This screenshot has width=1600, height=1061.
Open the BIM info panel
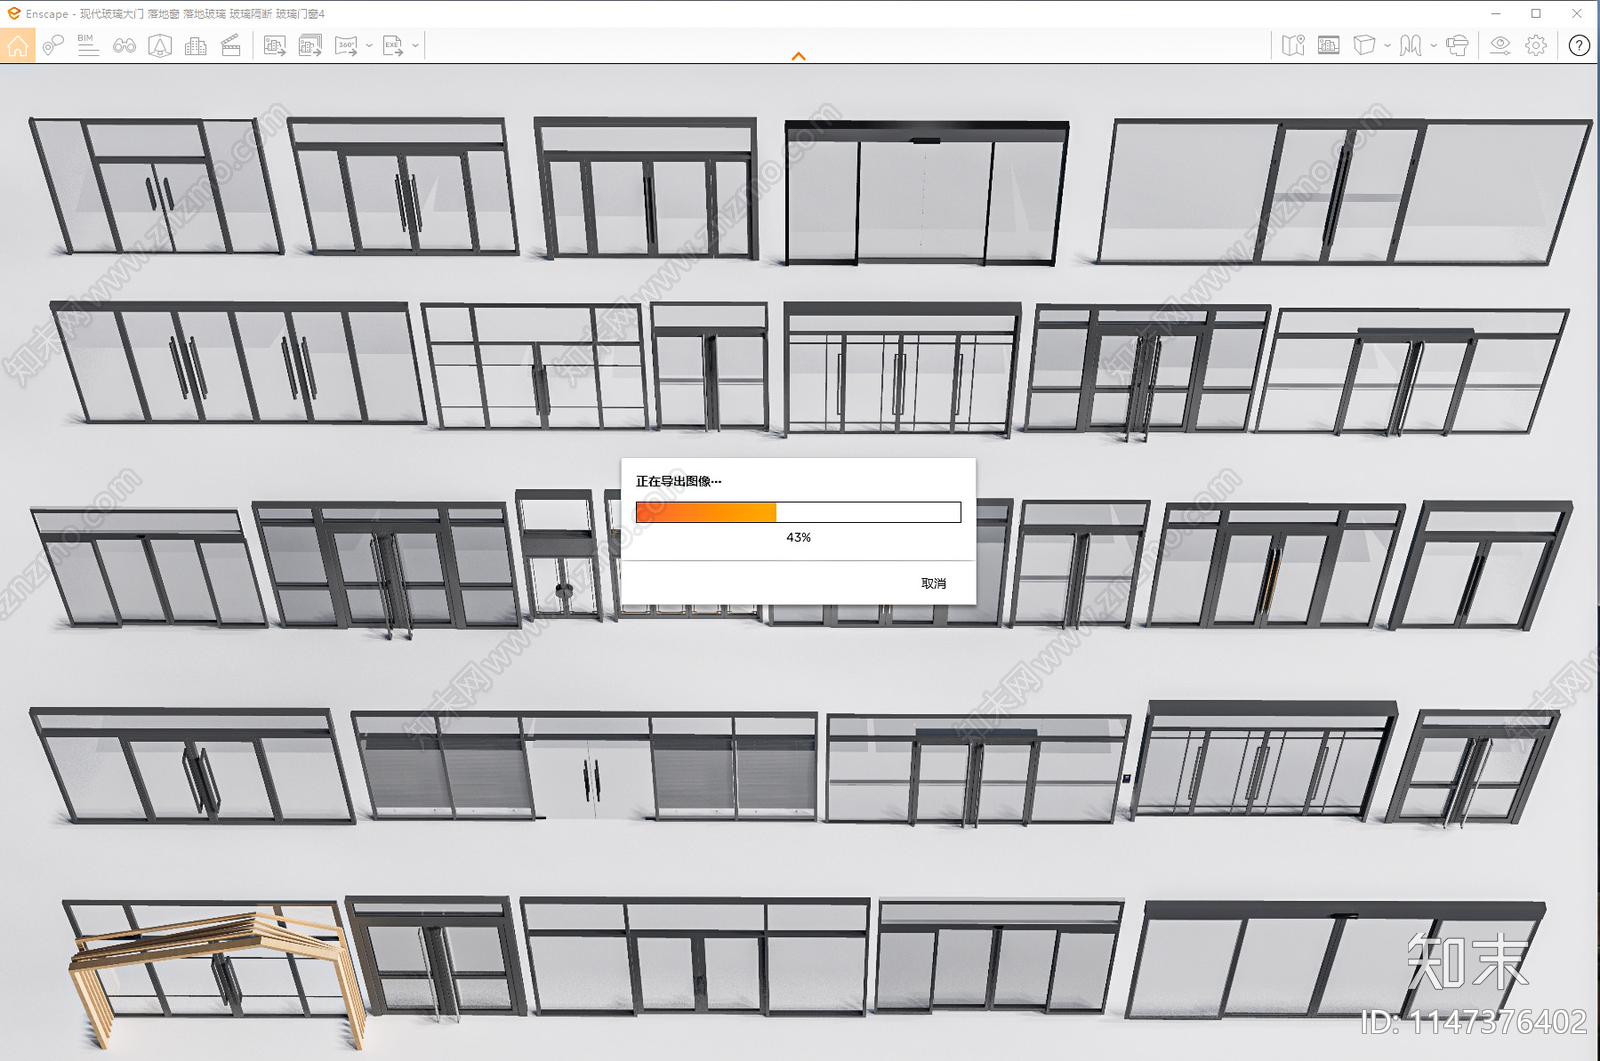click(88, 46)
